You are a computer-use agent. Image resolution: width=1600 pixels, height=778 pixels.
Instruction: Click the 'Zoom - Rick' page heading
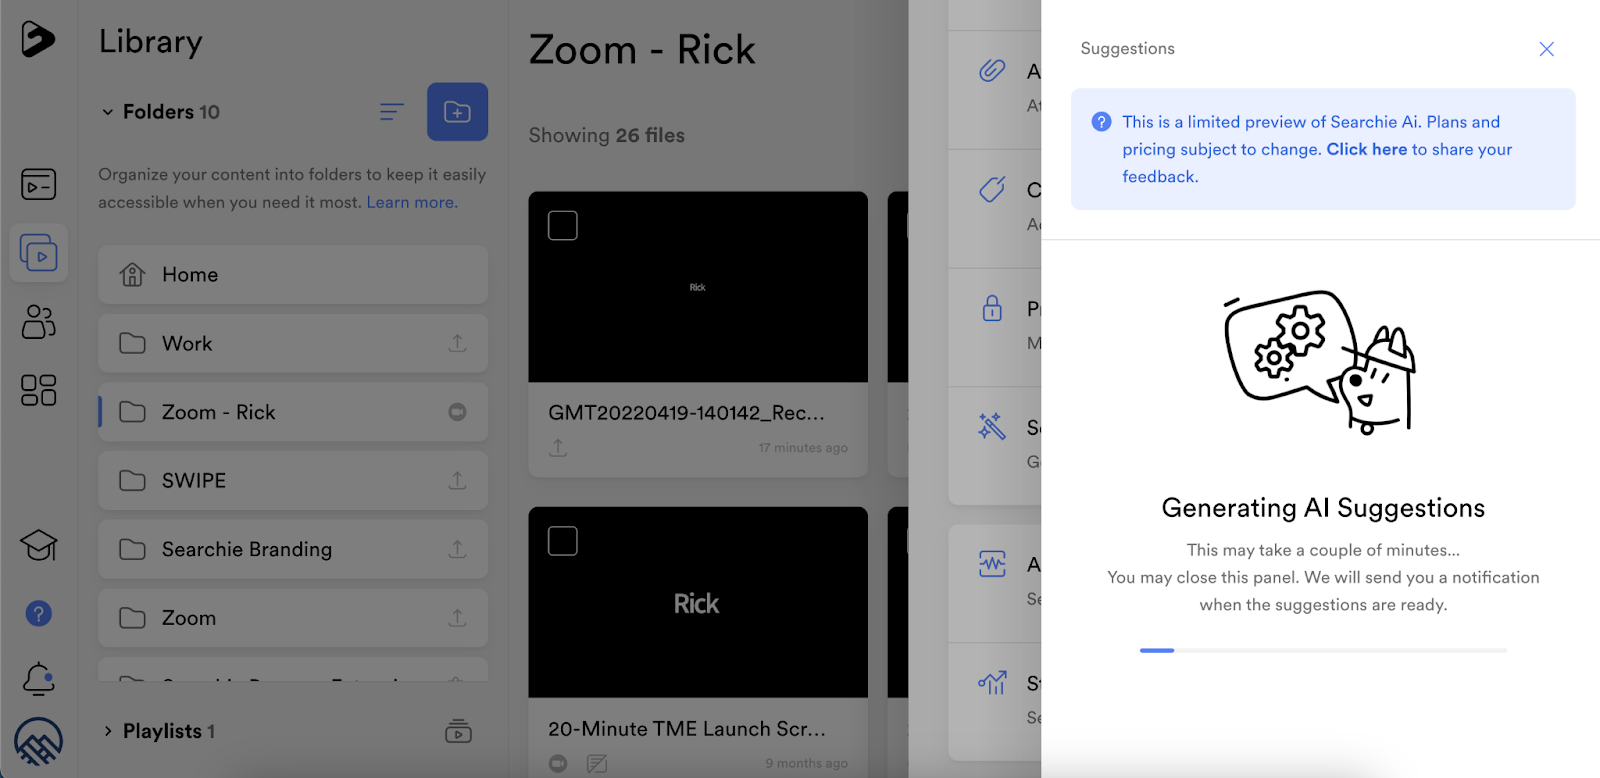click(x=642, y=50)
